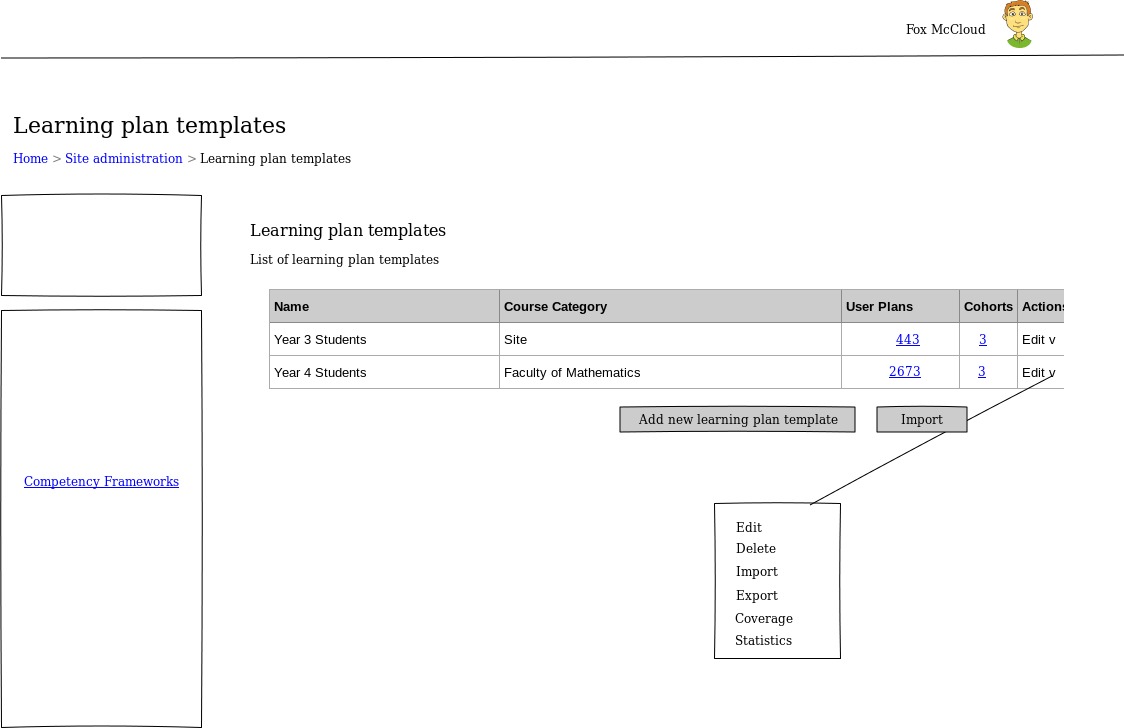Choose Delete in the actions menu
Image resolution: width=1124 pixels, height=728 pixels.
coord(756,549)
